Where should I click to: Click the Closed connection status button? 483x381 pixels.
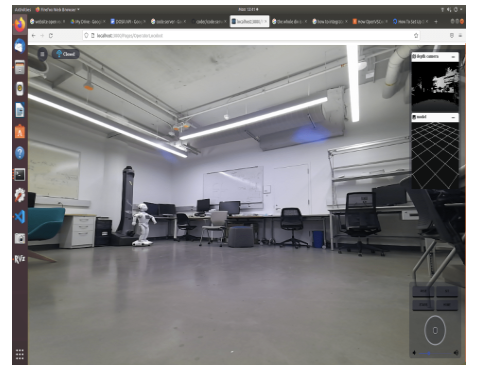pos(66,54)
